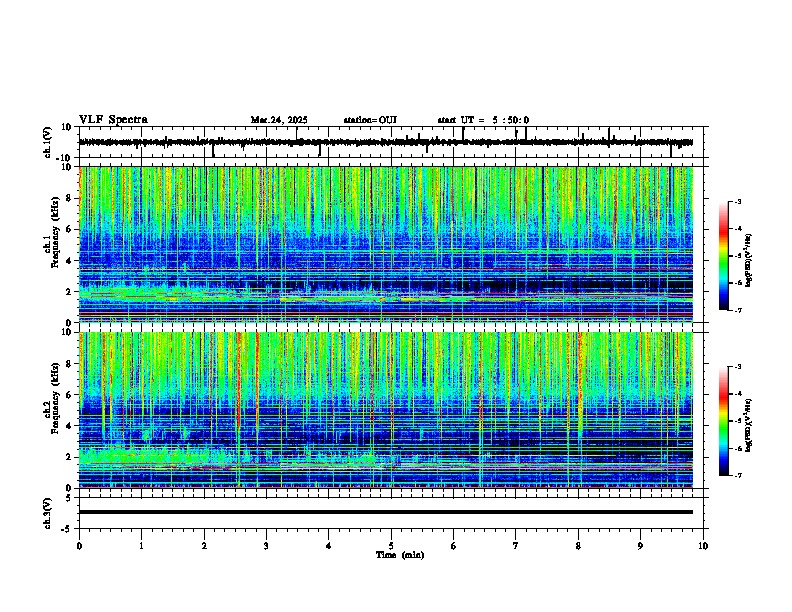Click time axis tick label '1'
The width and height of the screenshot is (792, 612).
[141, 546]
